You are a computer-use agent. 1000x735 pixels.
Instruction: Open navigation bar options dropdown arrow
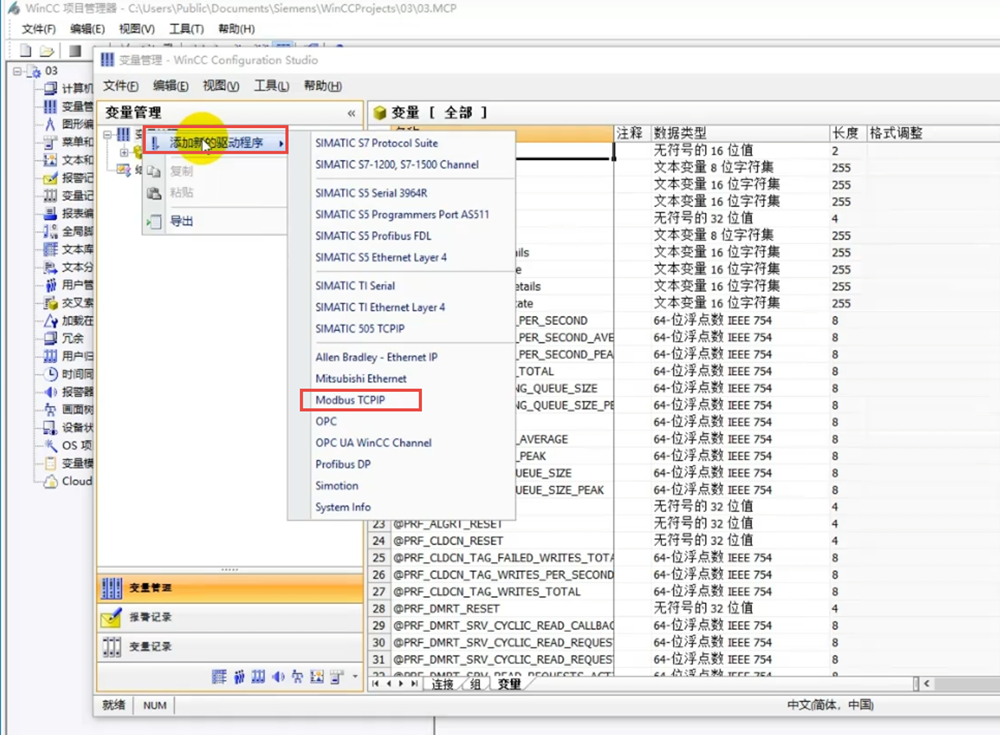(x=355, y=677)
